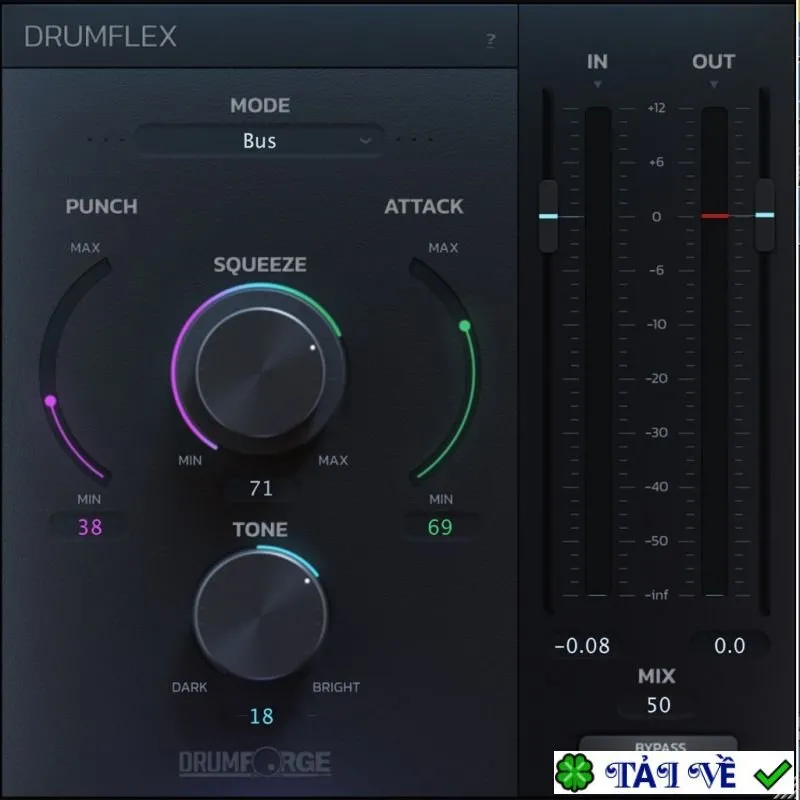Click the MAX label above the Punch arc
Screen dimensions: 800x800
[85, 248]
